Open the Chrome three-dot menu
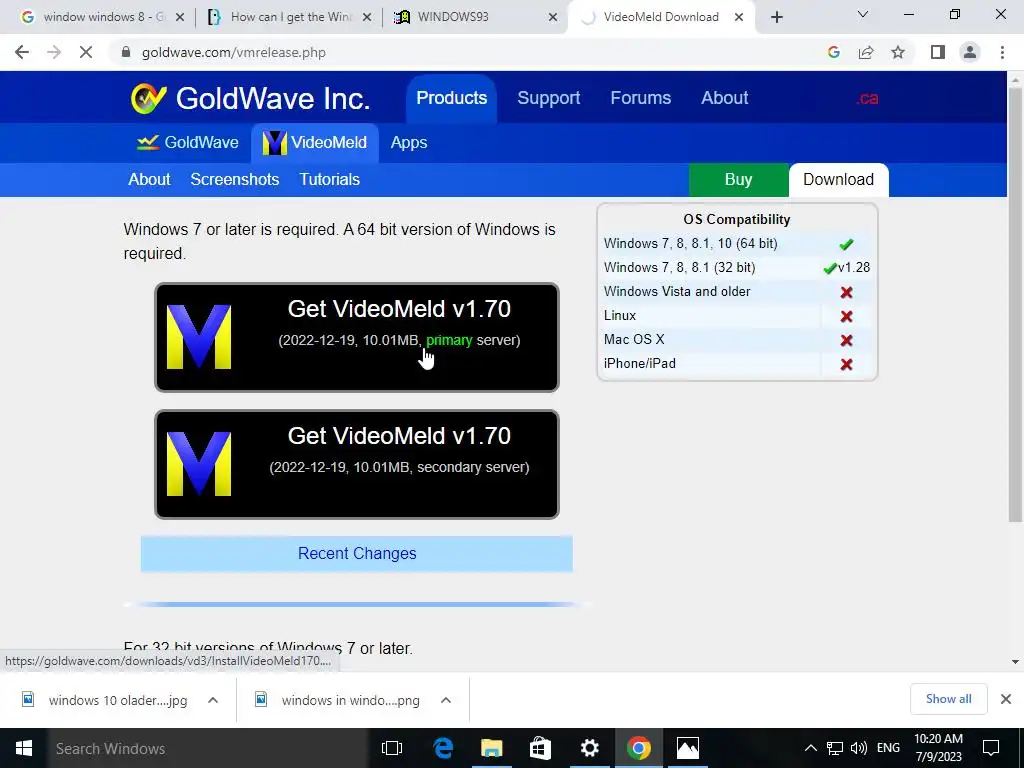Image resolution: width=1024 pixels, height=768 pixels. [1002, 52]
